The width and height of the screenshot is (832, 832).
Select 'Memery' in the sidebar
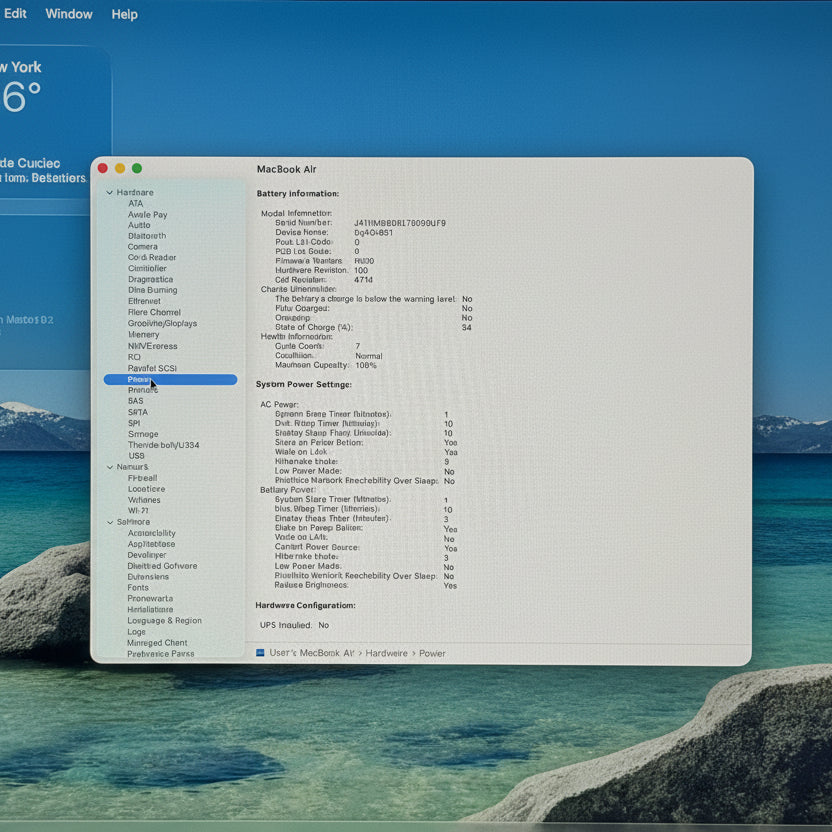tap(143, 335)
